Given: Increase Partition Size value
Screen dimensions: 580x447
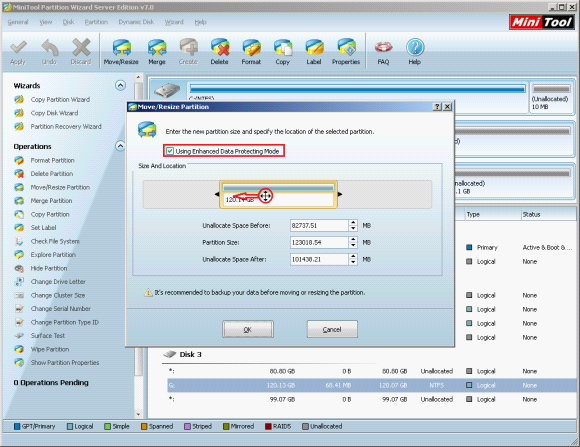Looking at the screenshot, I should tap(353, 239).
